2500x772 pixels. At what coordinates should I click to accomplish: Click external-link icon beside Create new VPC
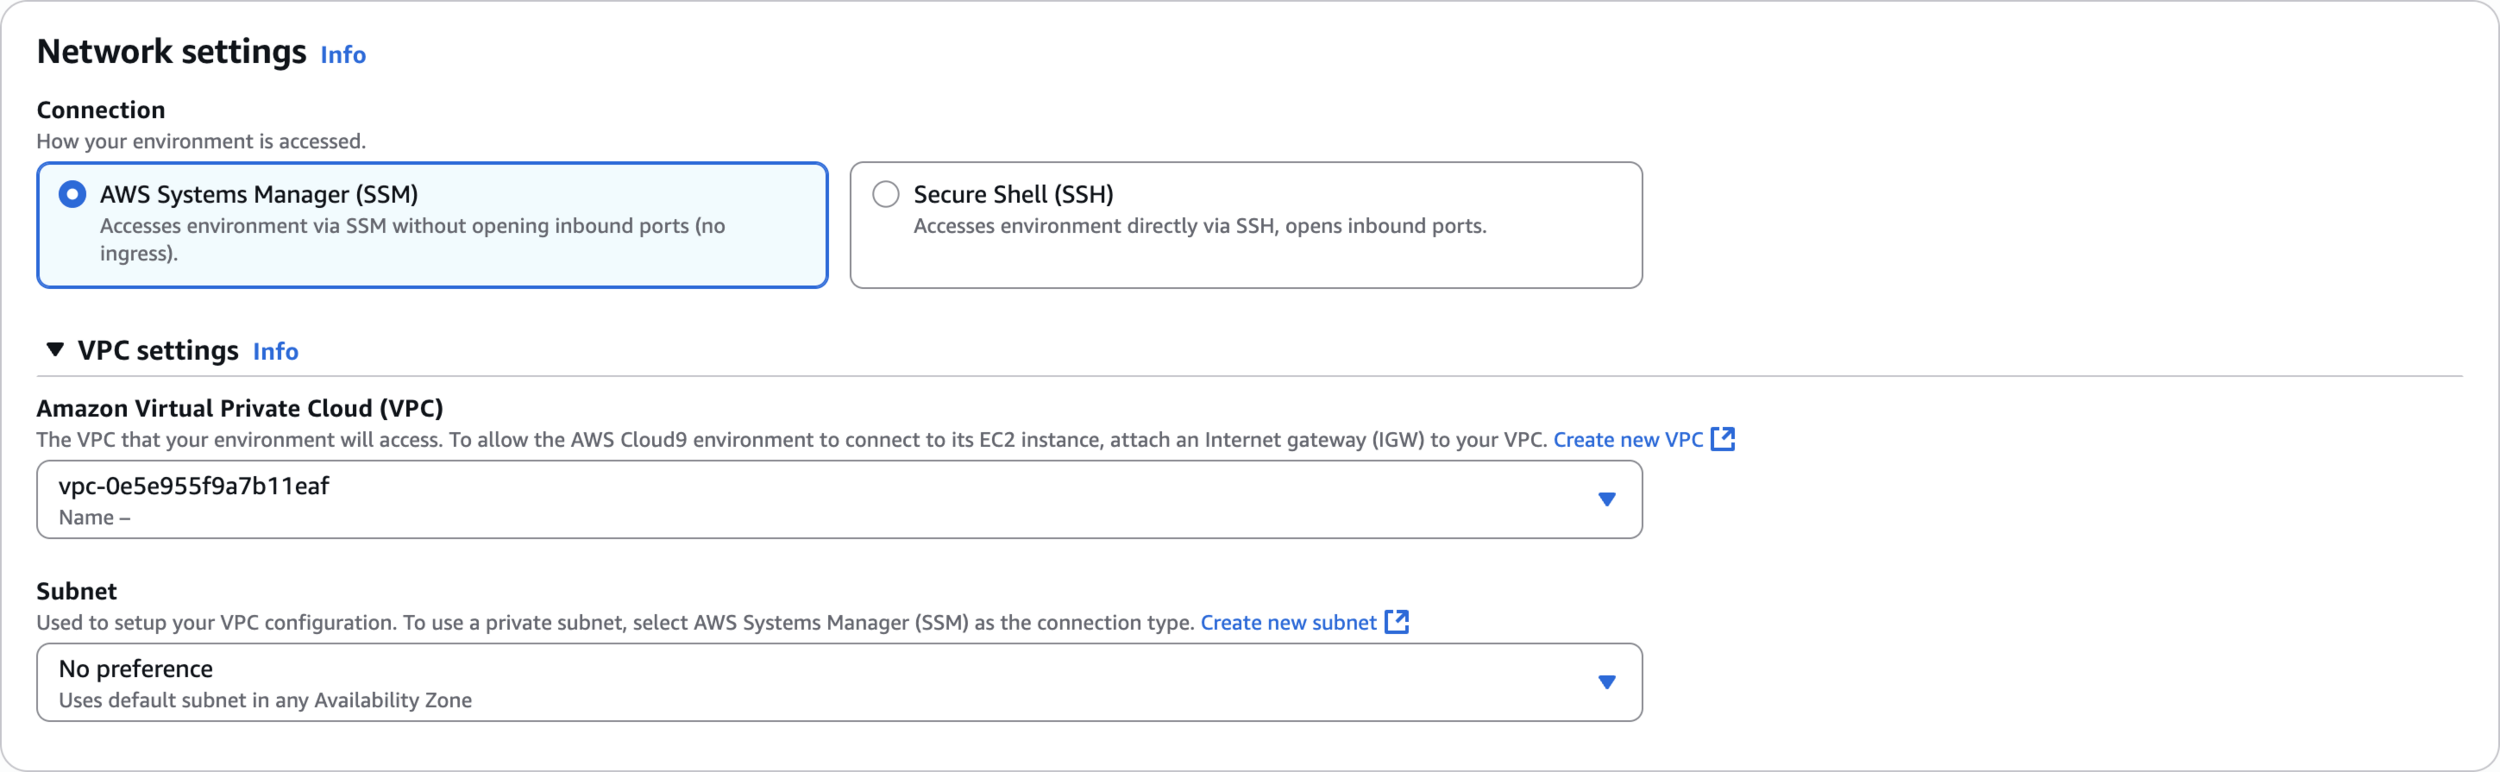(1722, 439)
